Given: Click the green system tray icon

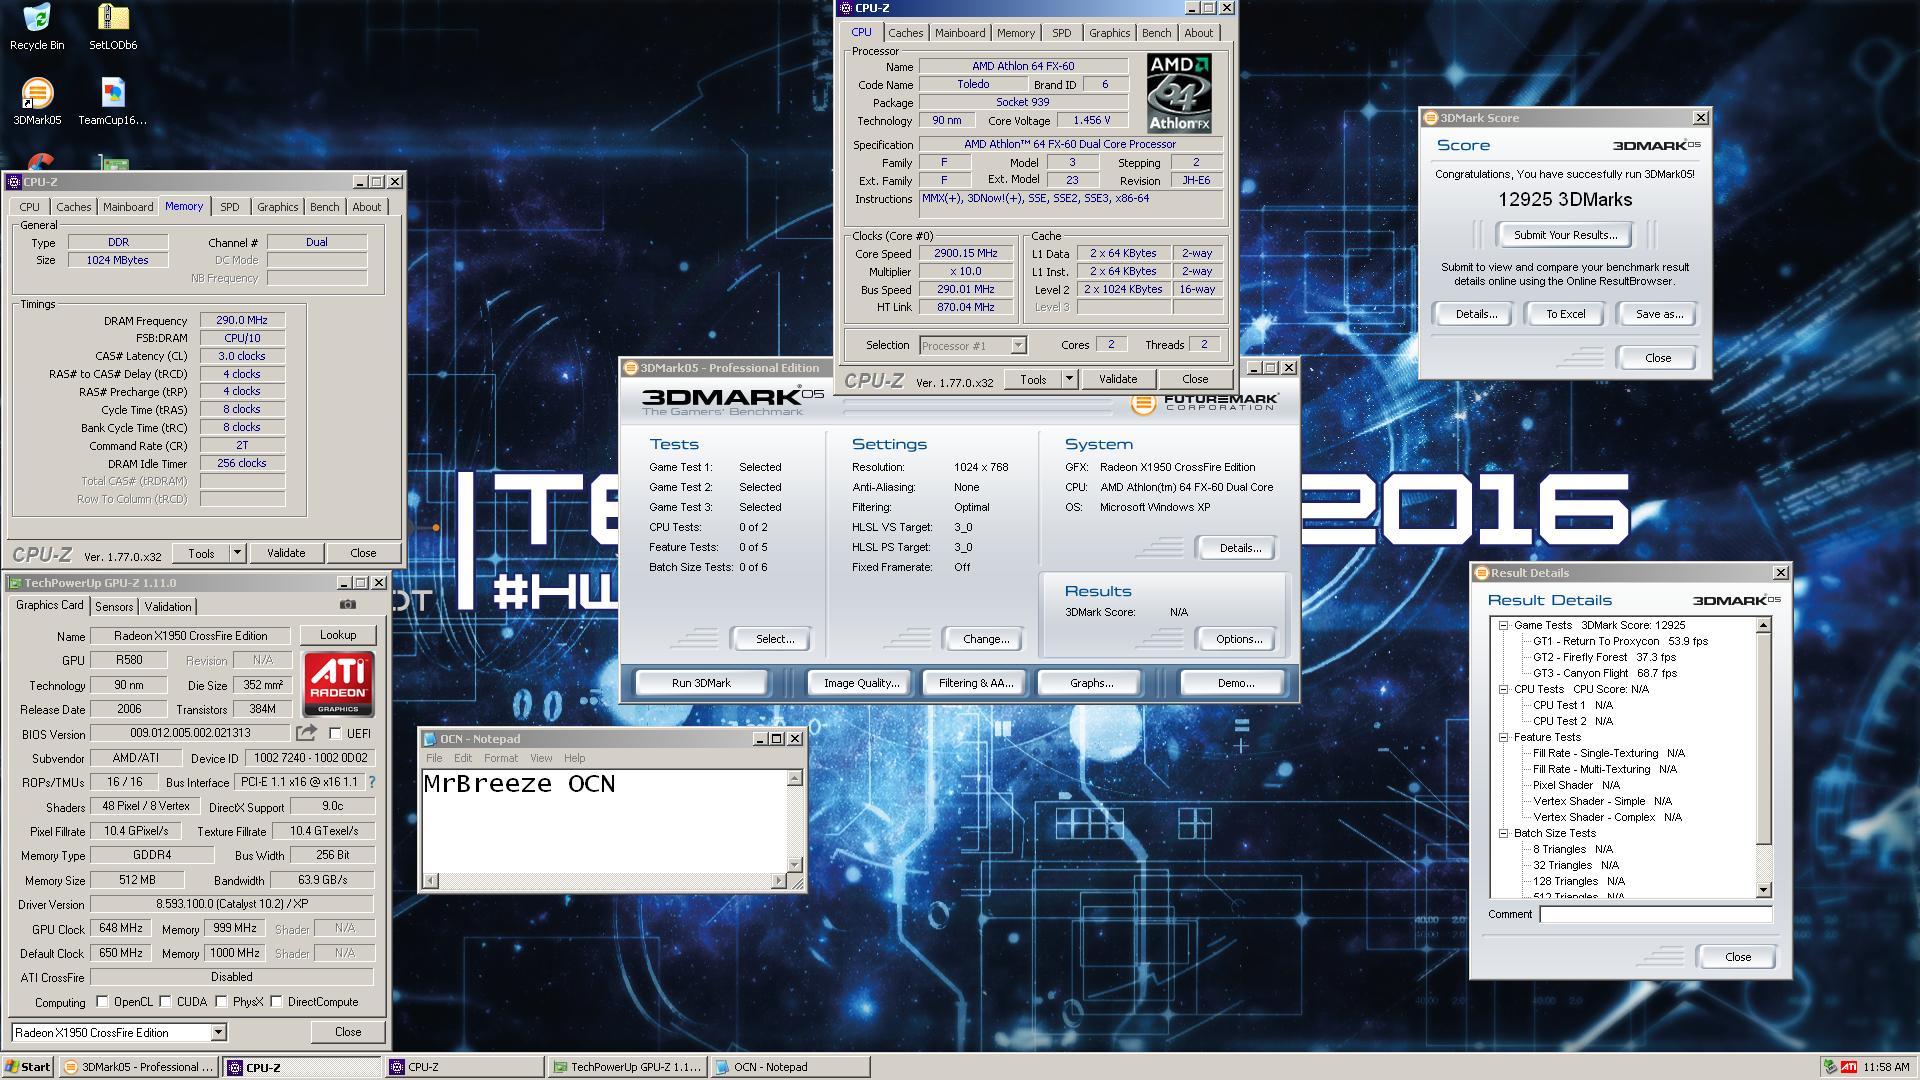Looking at the screenshot, I should click(x=1829, y=1067).
